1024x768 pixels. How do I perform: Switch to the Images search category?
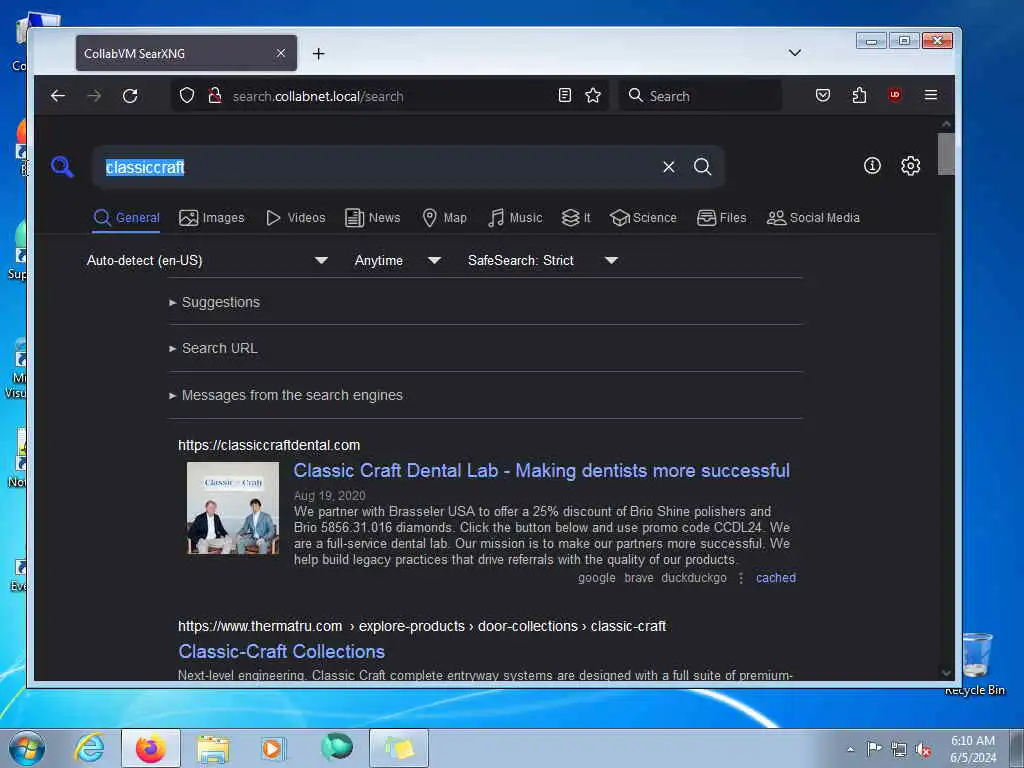point(212,218)
